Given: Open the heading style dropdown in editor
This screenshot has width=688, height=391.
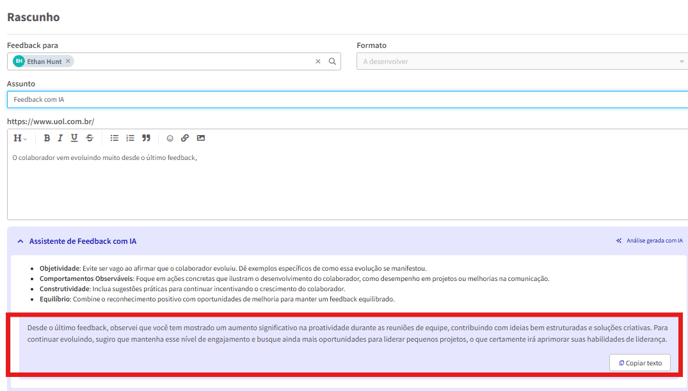Looking at the screenshot, I should point(20,138).
